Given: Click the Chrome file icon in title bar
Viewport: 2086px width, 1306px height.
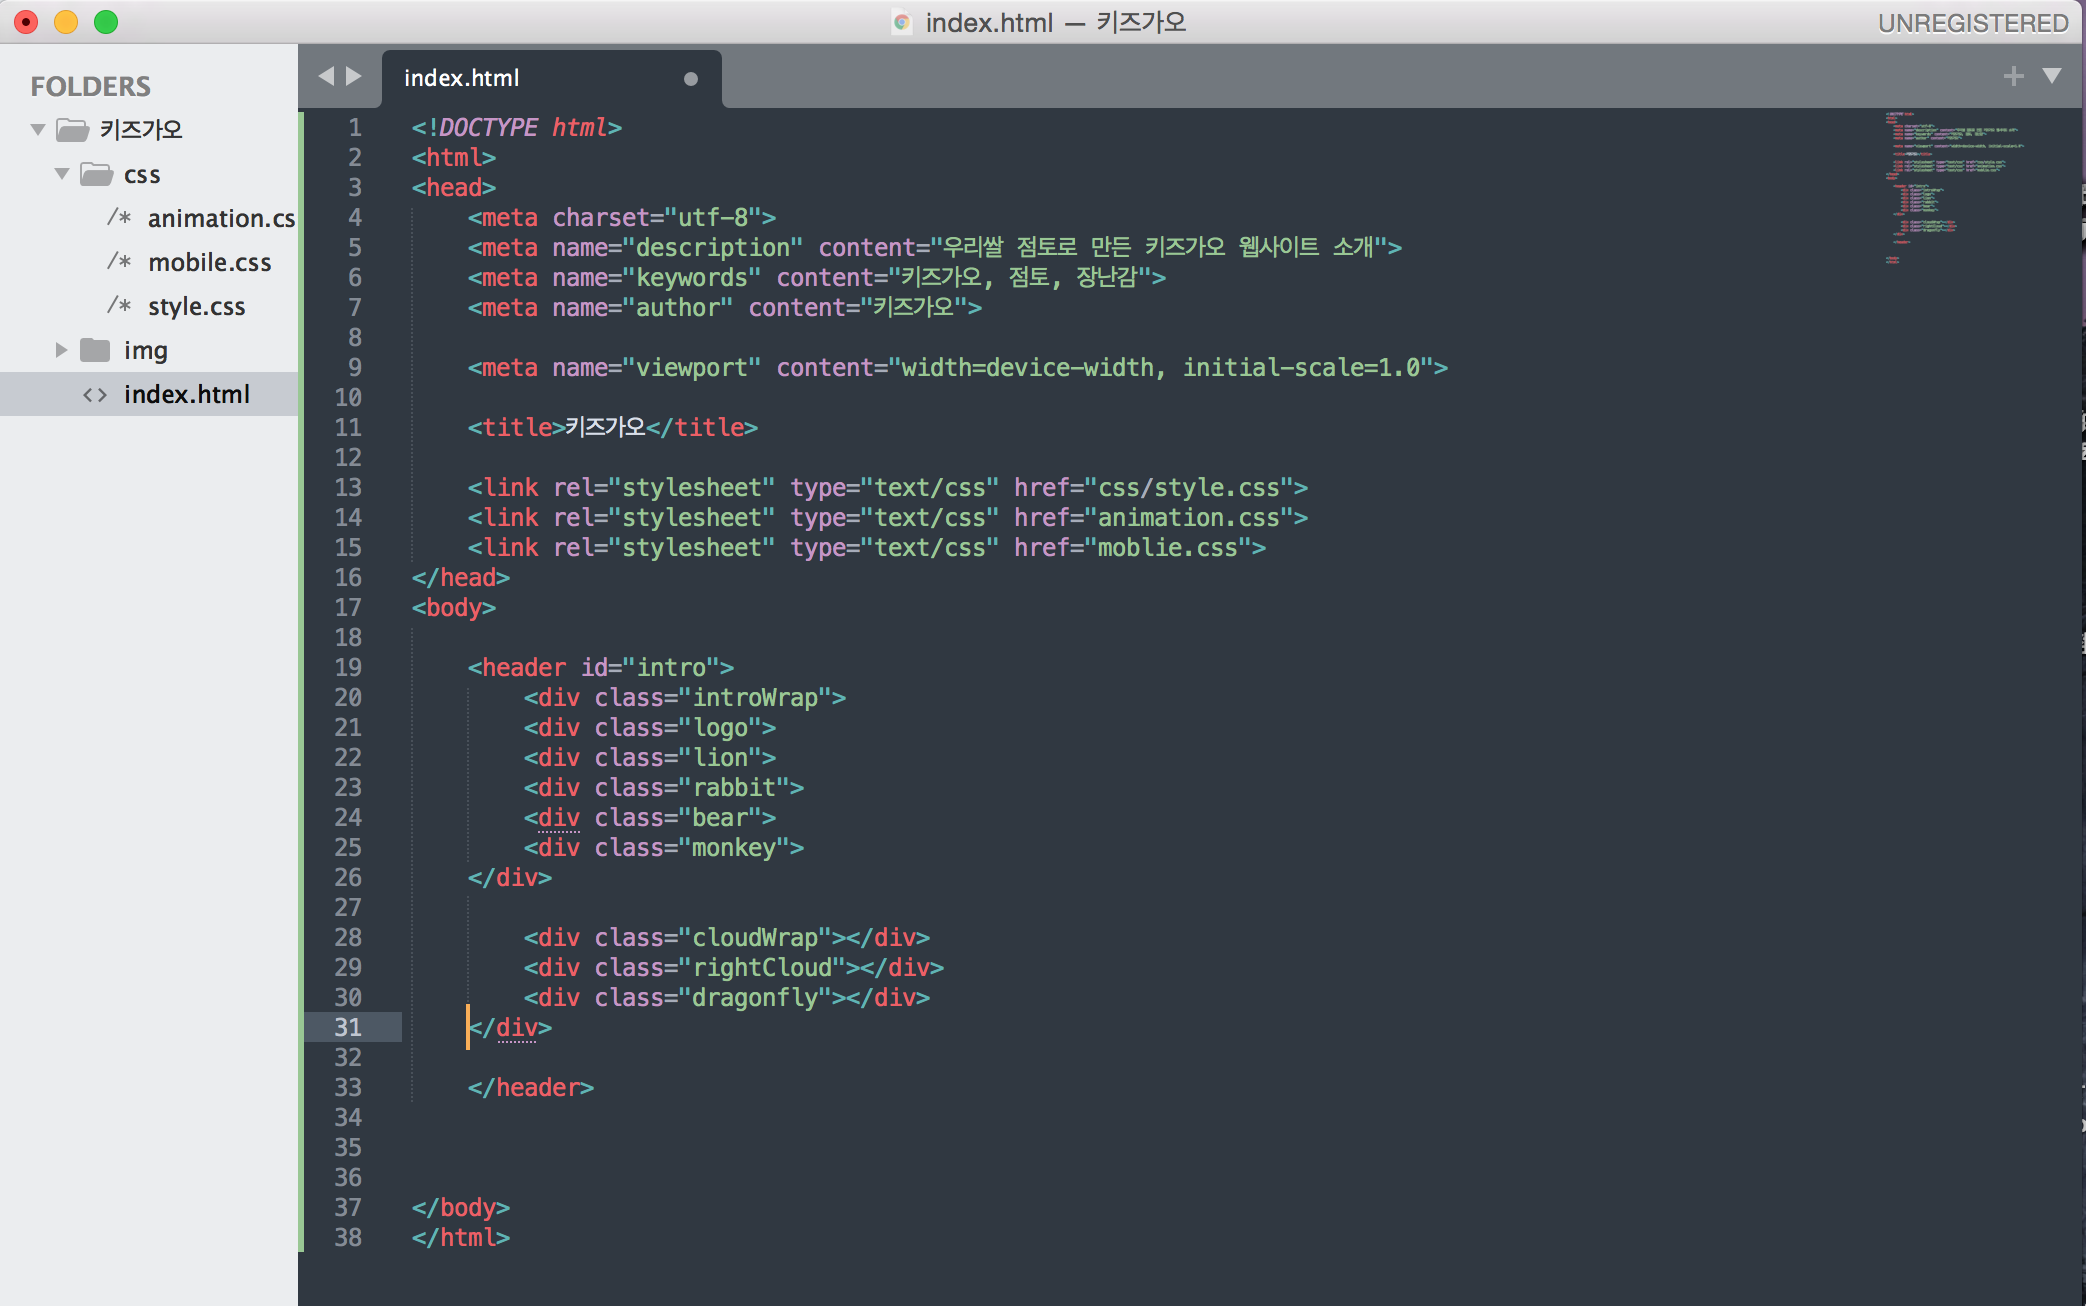Looking at the screenshot, I should point(902,22).
